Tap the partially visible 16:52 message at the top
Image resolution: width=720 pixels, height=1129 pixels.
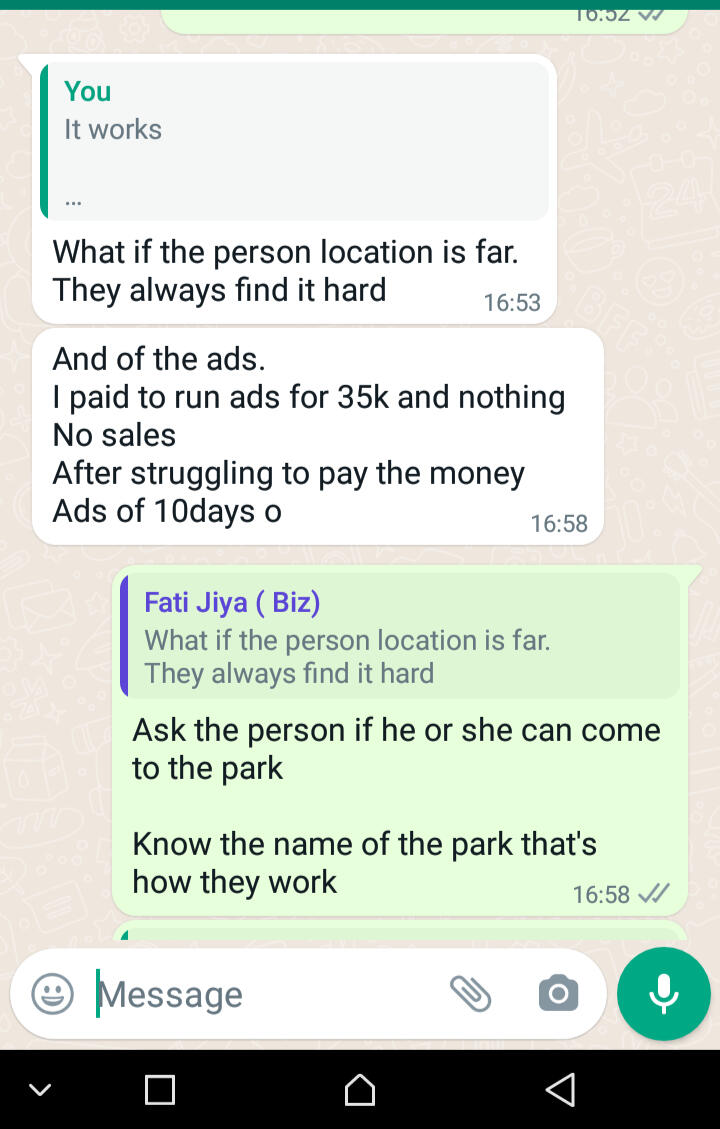(x=424, y=16)
